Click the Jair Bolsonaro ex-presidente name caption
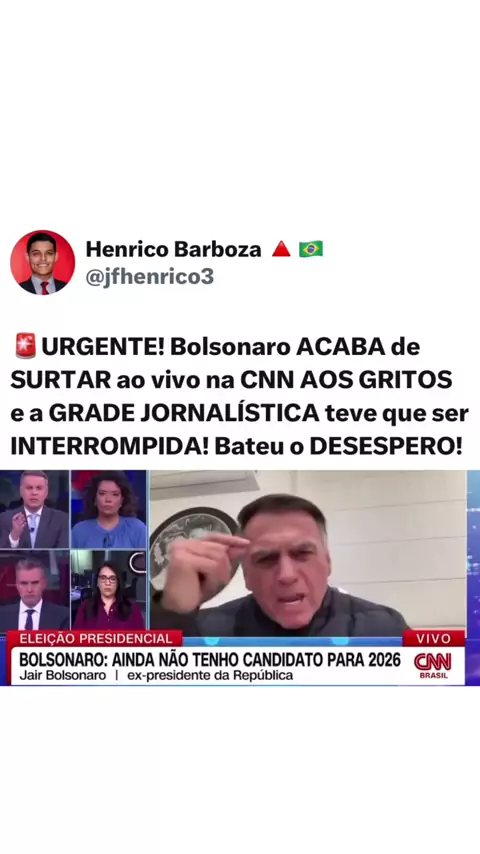The image size is (480, 854). click(156, 675)
